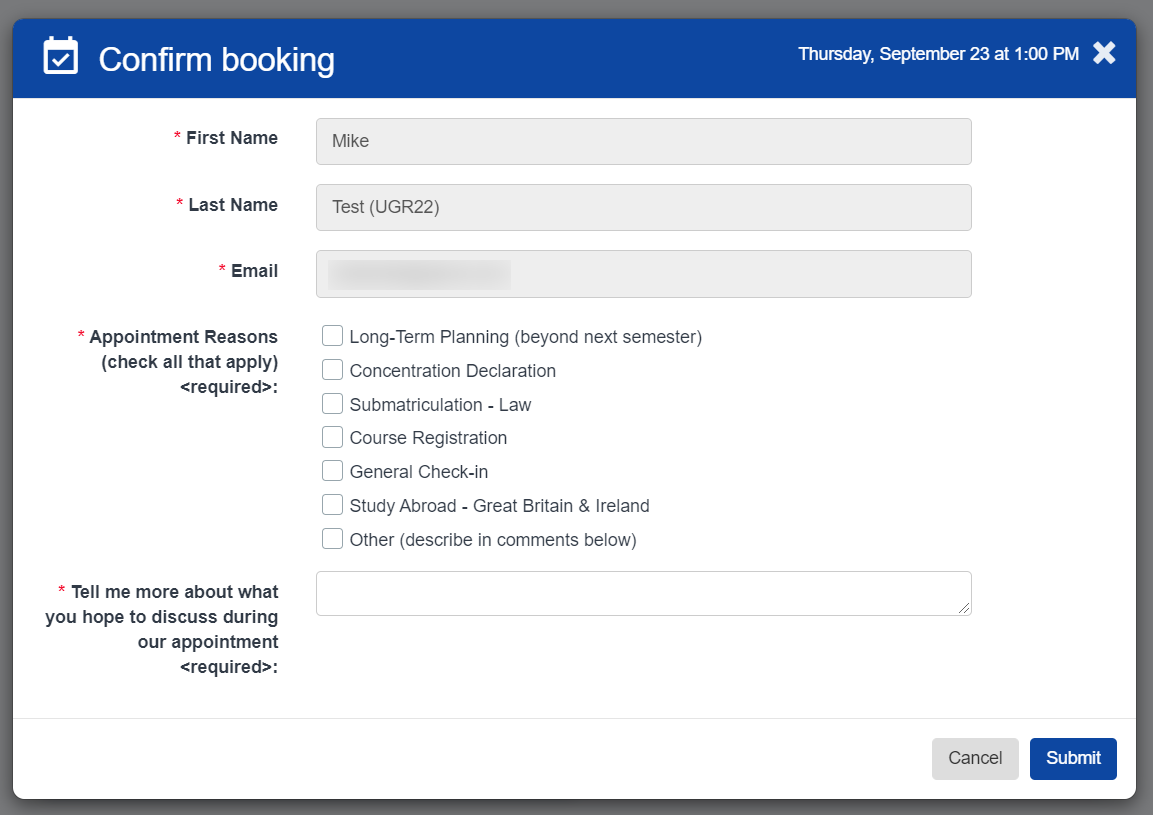
Task: Submit the booking form
Action: (1072, 758)
